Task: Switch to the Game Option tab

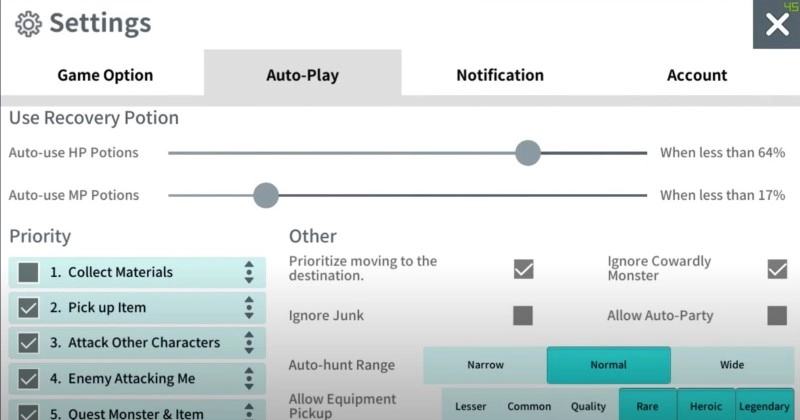Action: [105, 75]
